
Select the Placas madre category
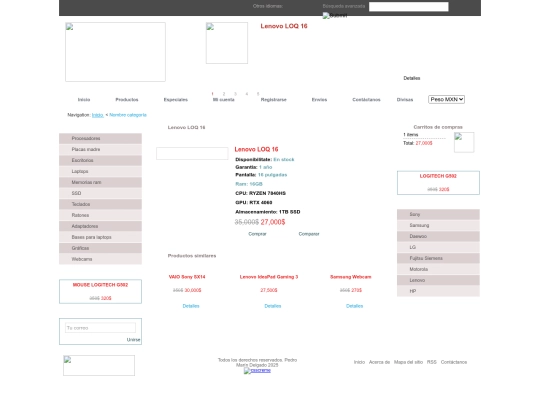(100, 149)
